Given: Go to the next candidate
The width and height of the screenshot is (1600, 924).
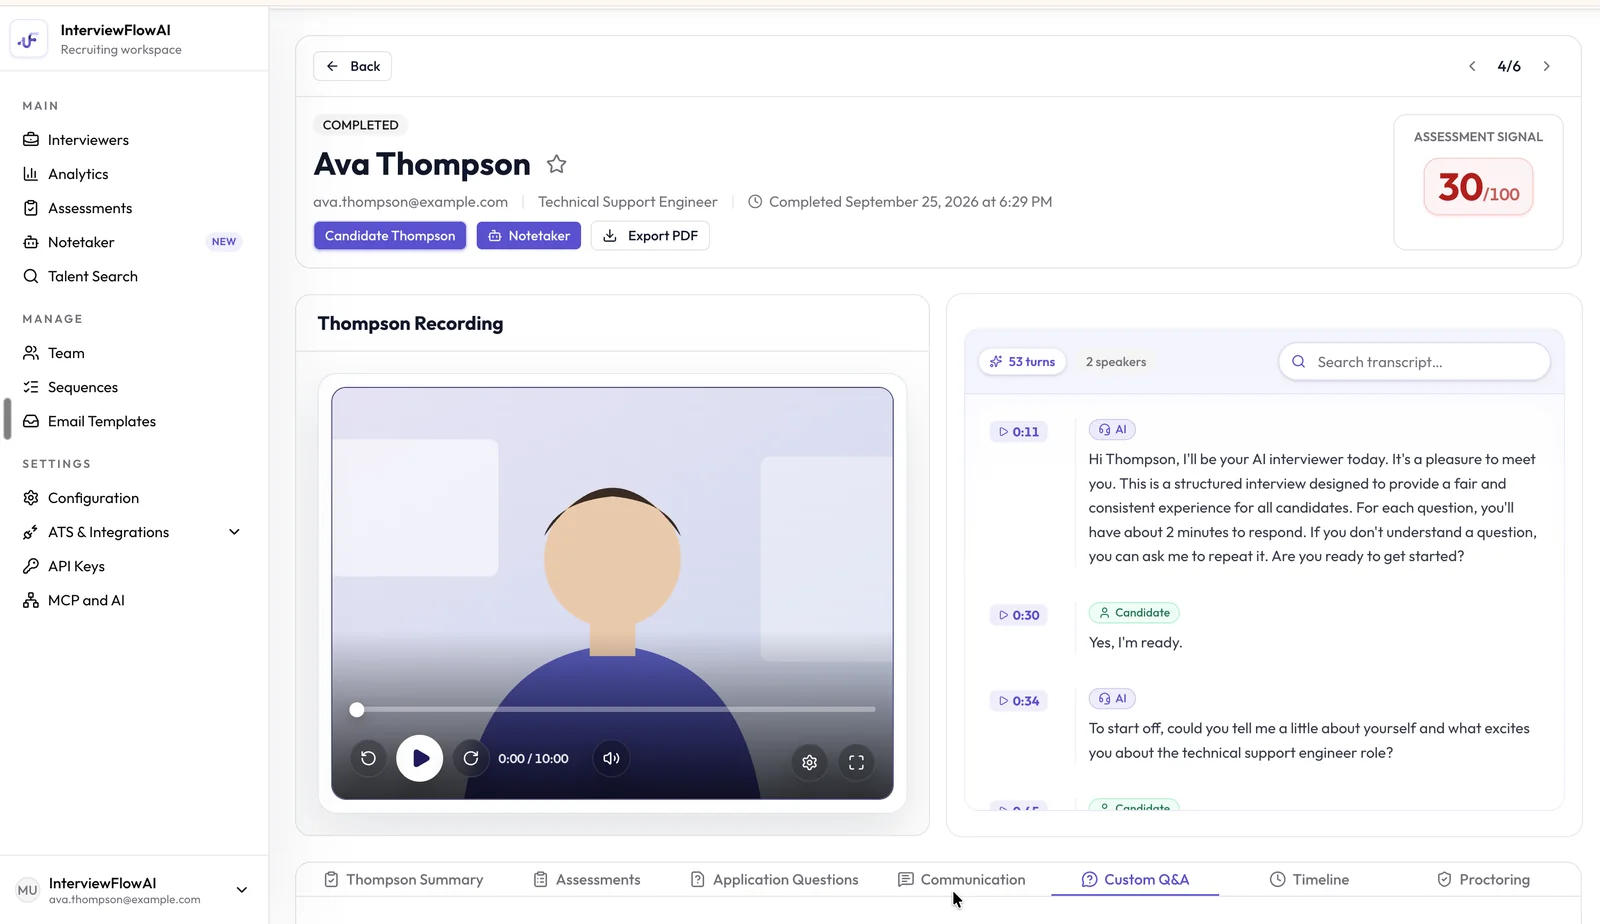Looking at the screenshot, I should 1547,66.
